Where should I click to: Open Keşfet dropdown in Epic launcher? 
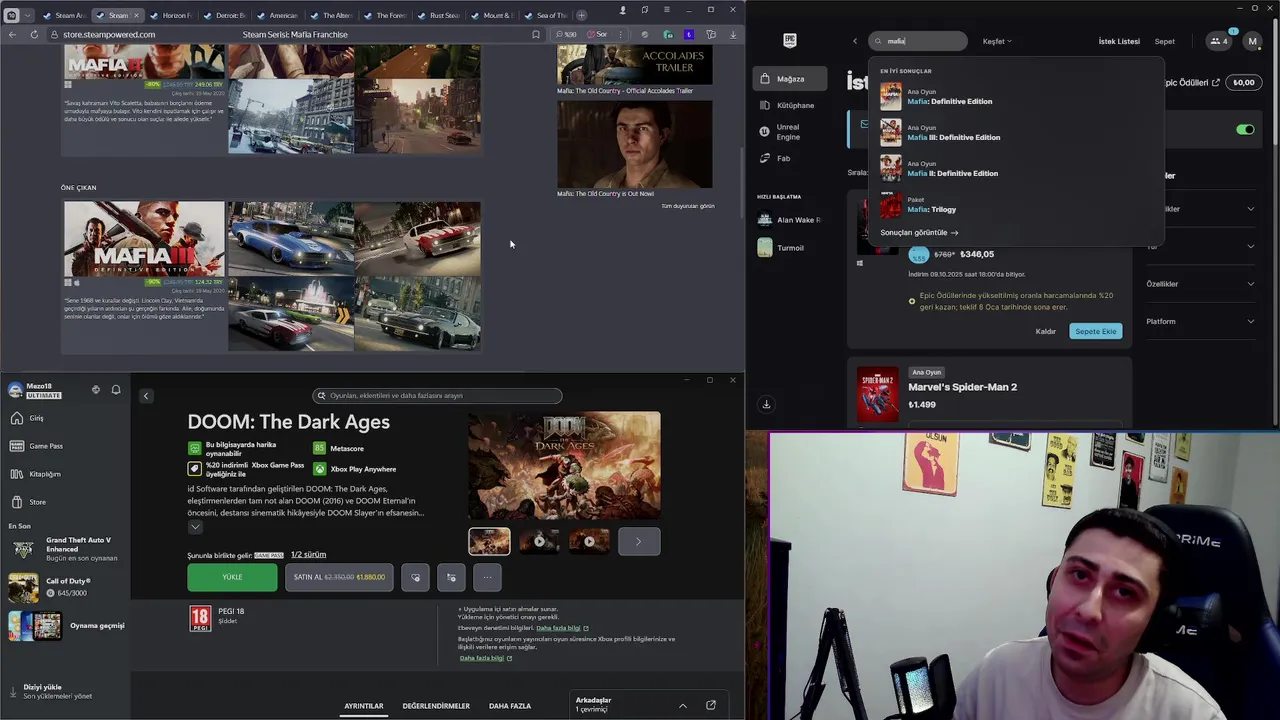(x=997, y=41)
